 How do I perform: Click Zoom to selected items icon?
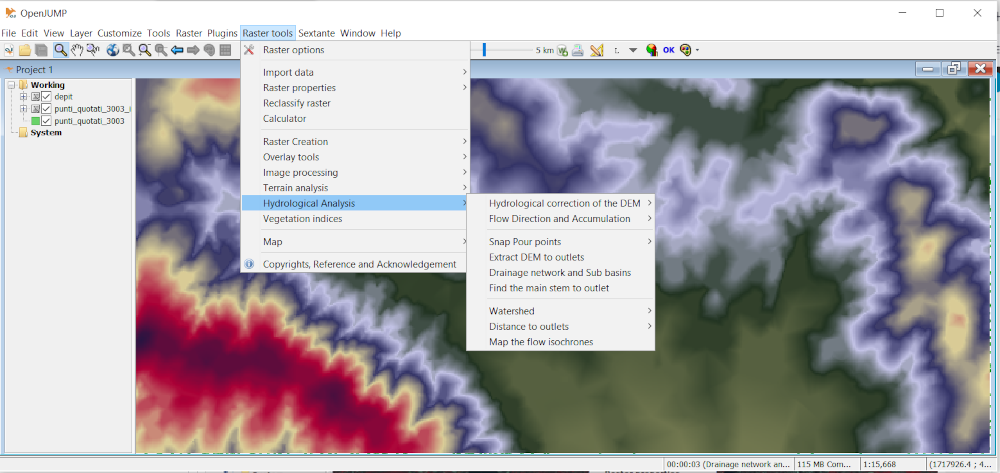(x=129, y=50)
